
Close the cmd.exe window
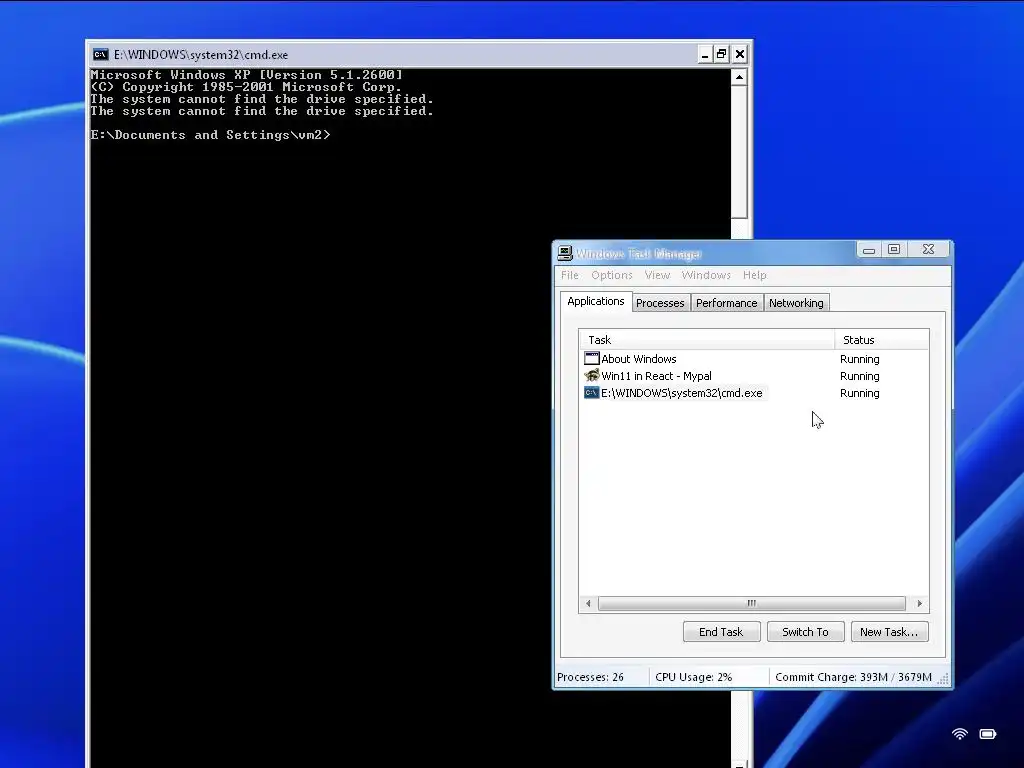(x=739, y=54)
